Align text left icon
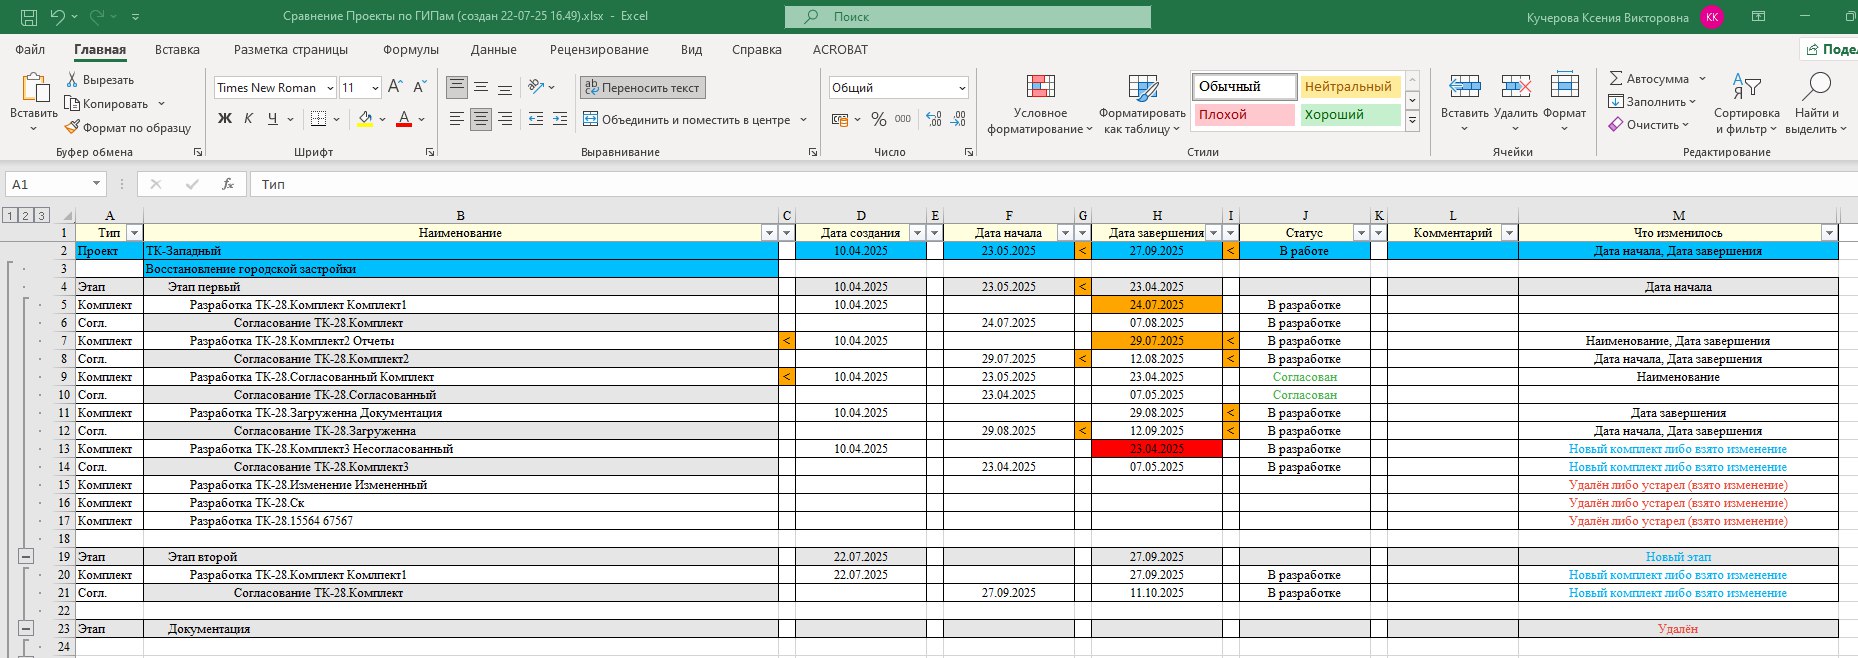 click(457, 119)
